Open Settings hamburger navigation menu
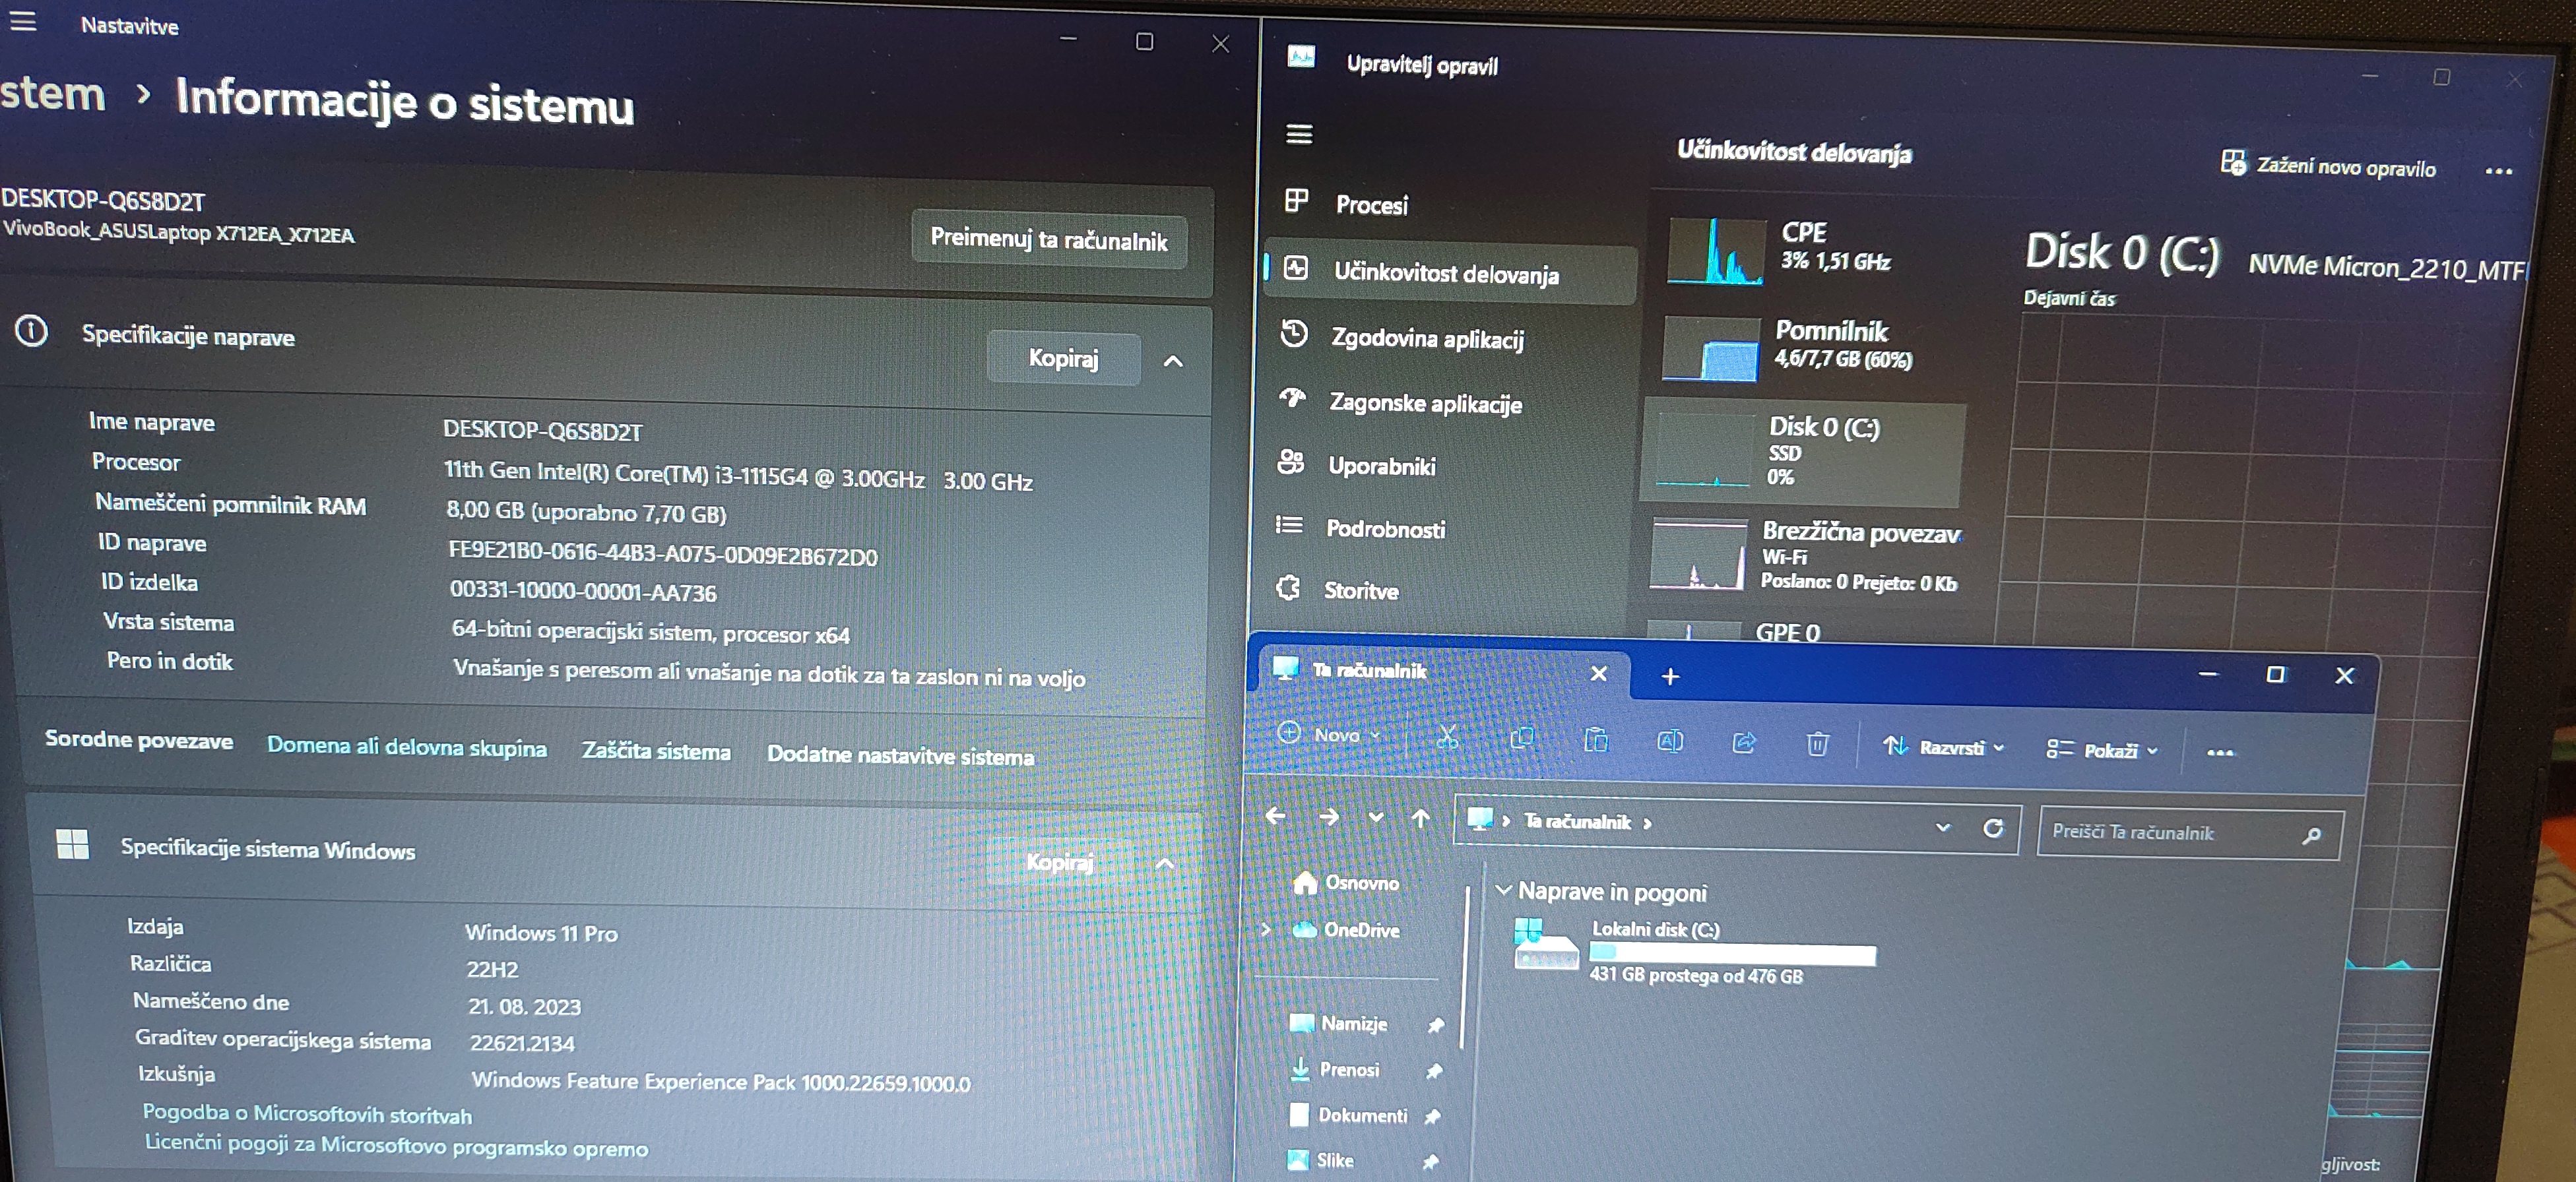Viewport: 2576px width, 1182px height. tap(22, 21)
